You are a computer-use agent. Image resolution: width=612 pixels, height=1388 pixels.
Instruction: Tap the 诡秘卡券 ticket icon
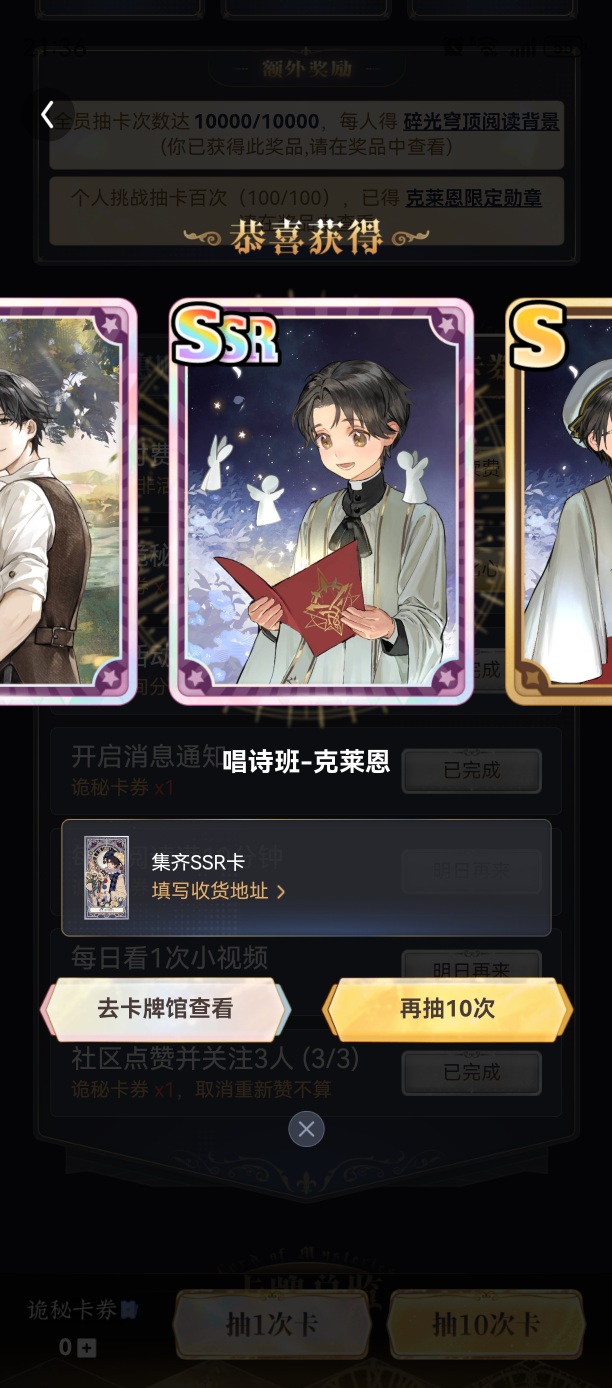(129, 1310)
